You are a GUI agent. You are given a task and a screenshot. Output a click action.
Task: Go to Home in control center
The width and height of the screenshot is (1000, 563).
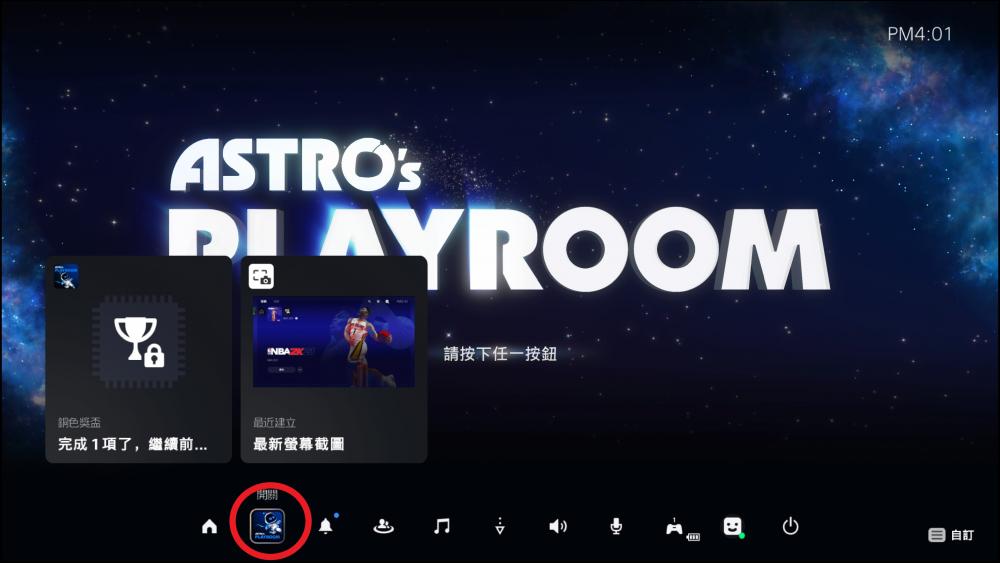209,527
